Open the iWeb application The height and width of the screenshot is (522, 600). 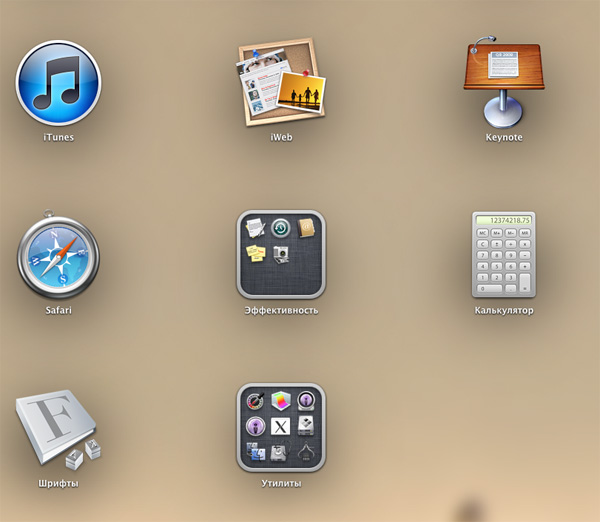281,82
